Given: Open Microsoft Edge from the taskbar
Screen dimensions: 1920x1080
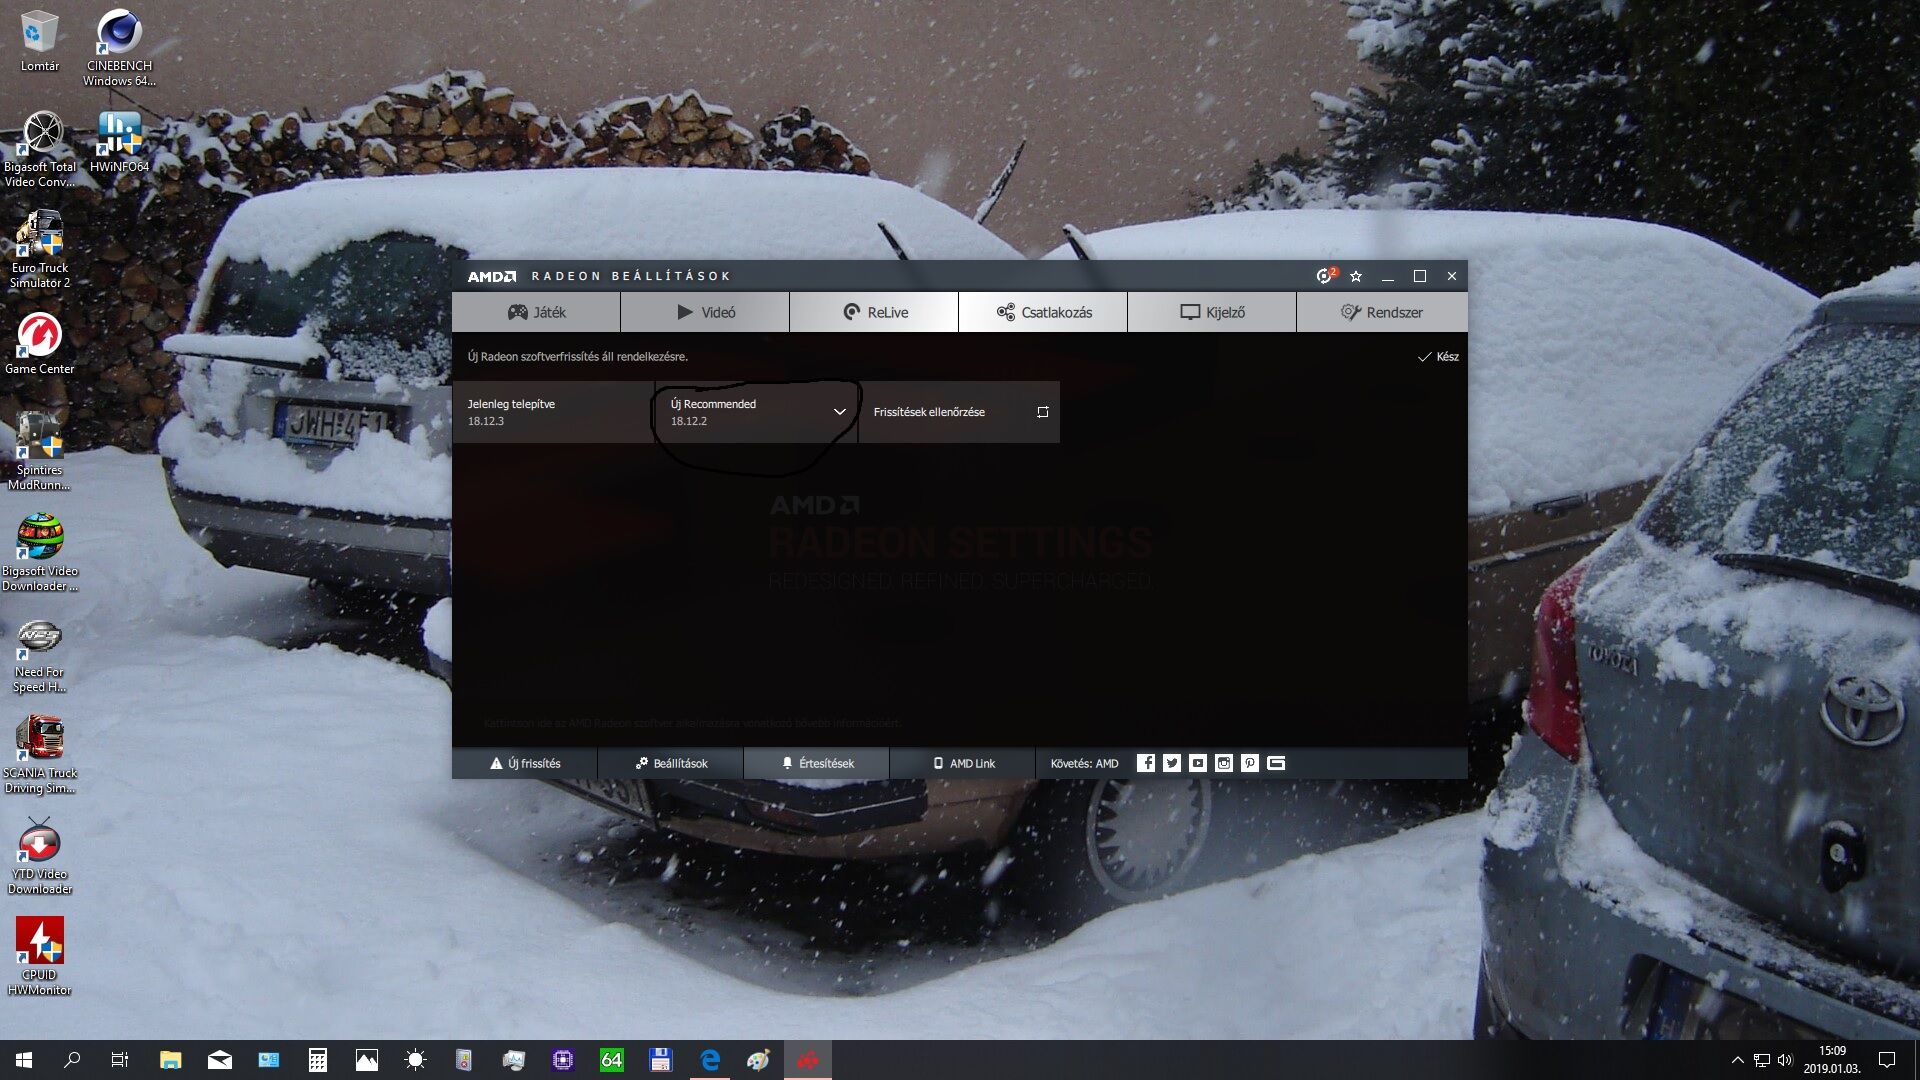Looking at the screenshot, I should tap(710, 1060).
